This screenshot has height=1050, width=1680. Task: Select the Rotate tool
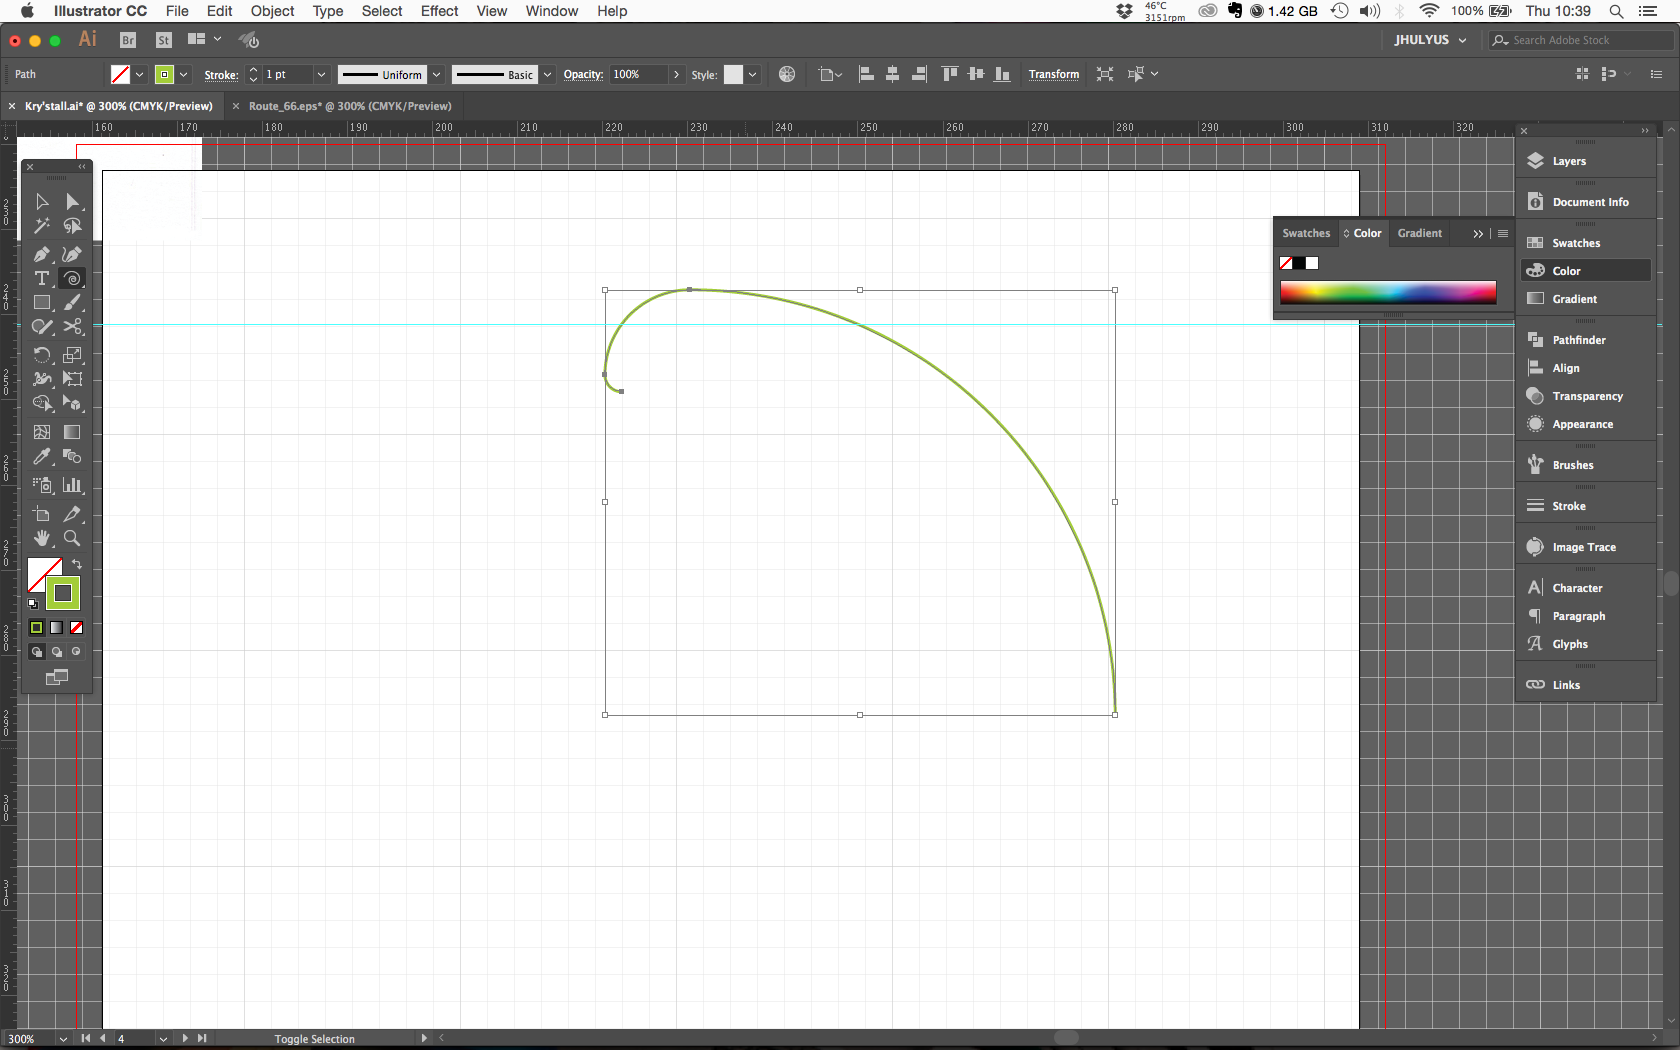[x=42, y=355]
